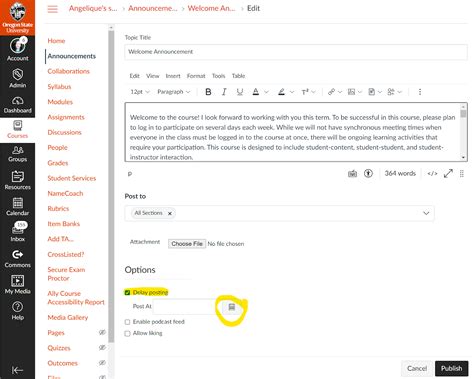Open the editor Insert menu
The image size is (474, 379).
173,76
